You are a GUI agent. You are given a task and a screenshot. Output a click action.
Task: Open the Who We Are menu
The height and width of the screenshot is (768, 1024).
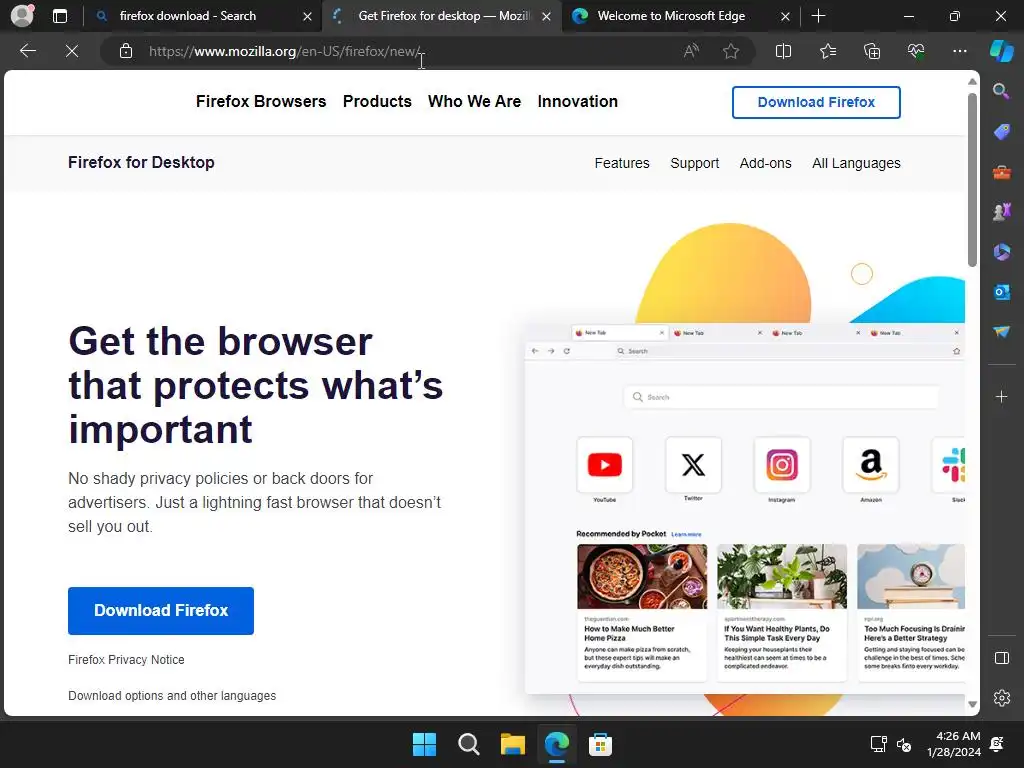474,101
